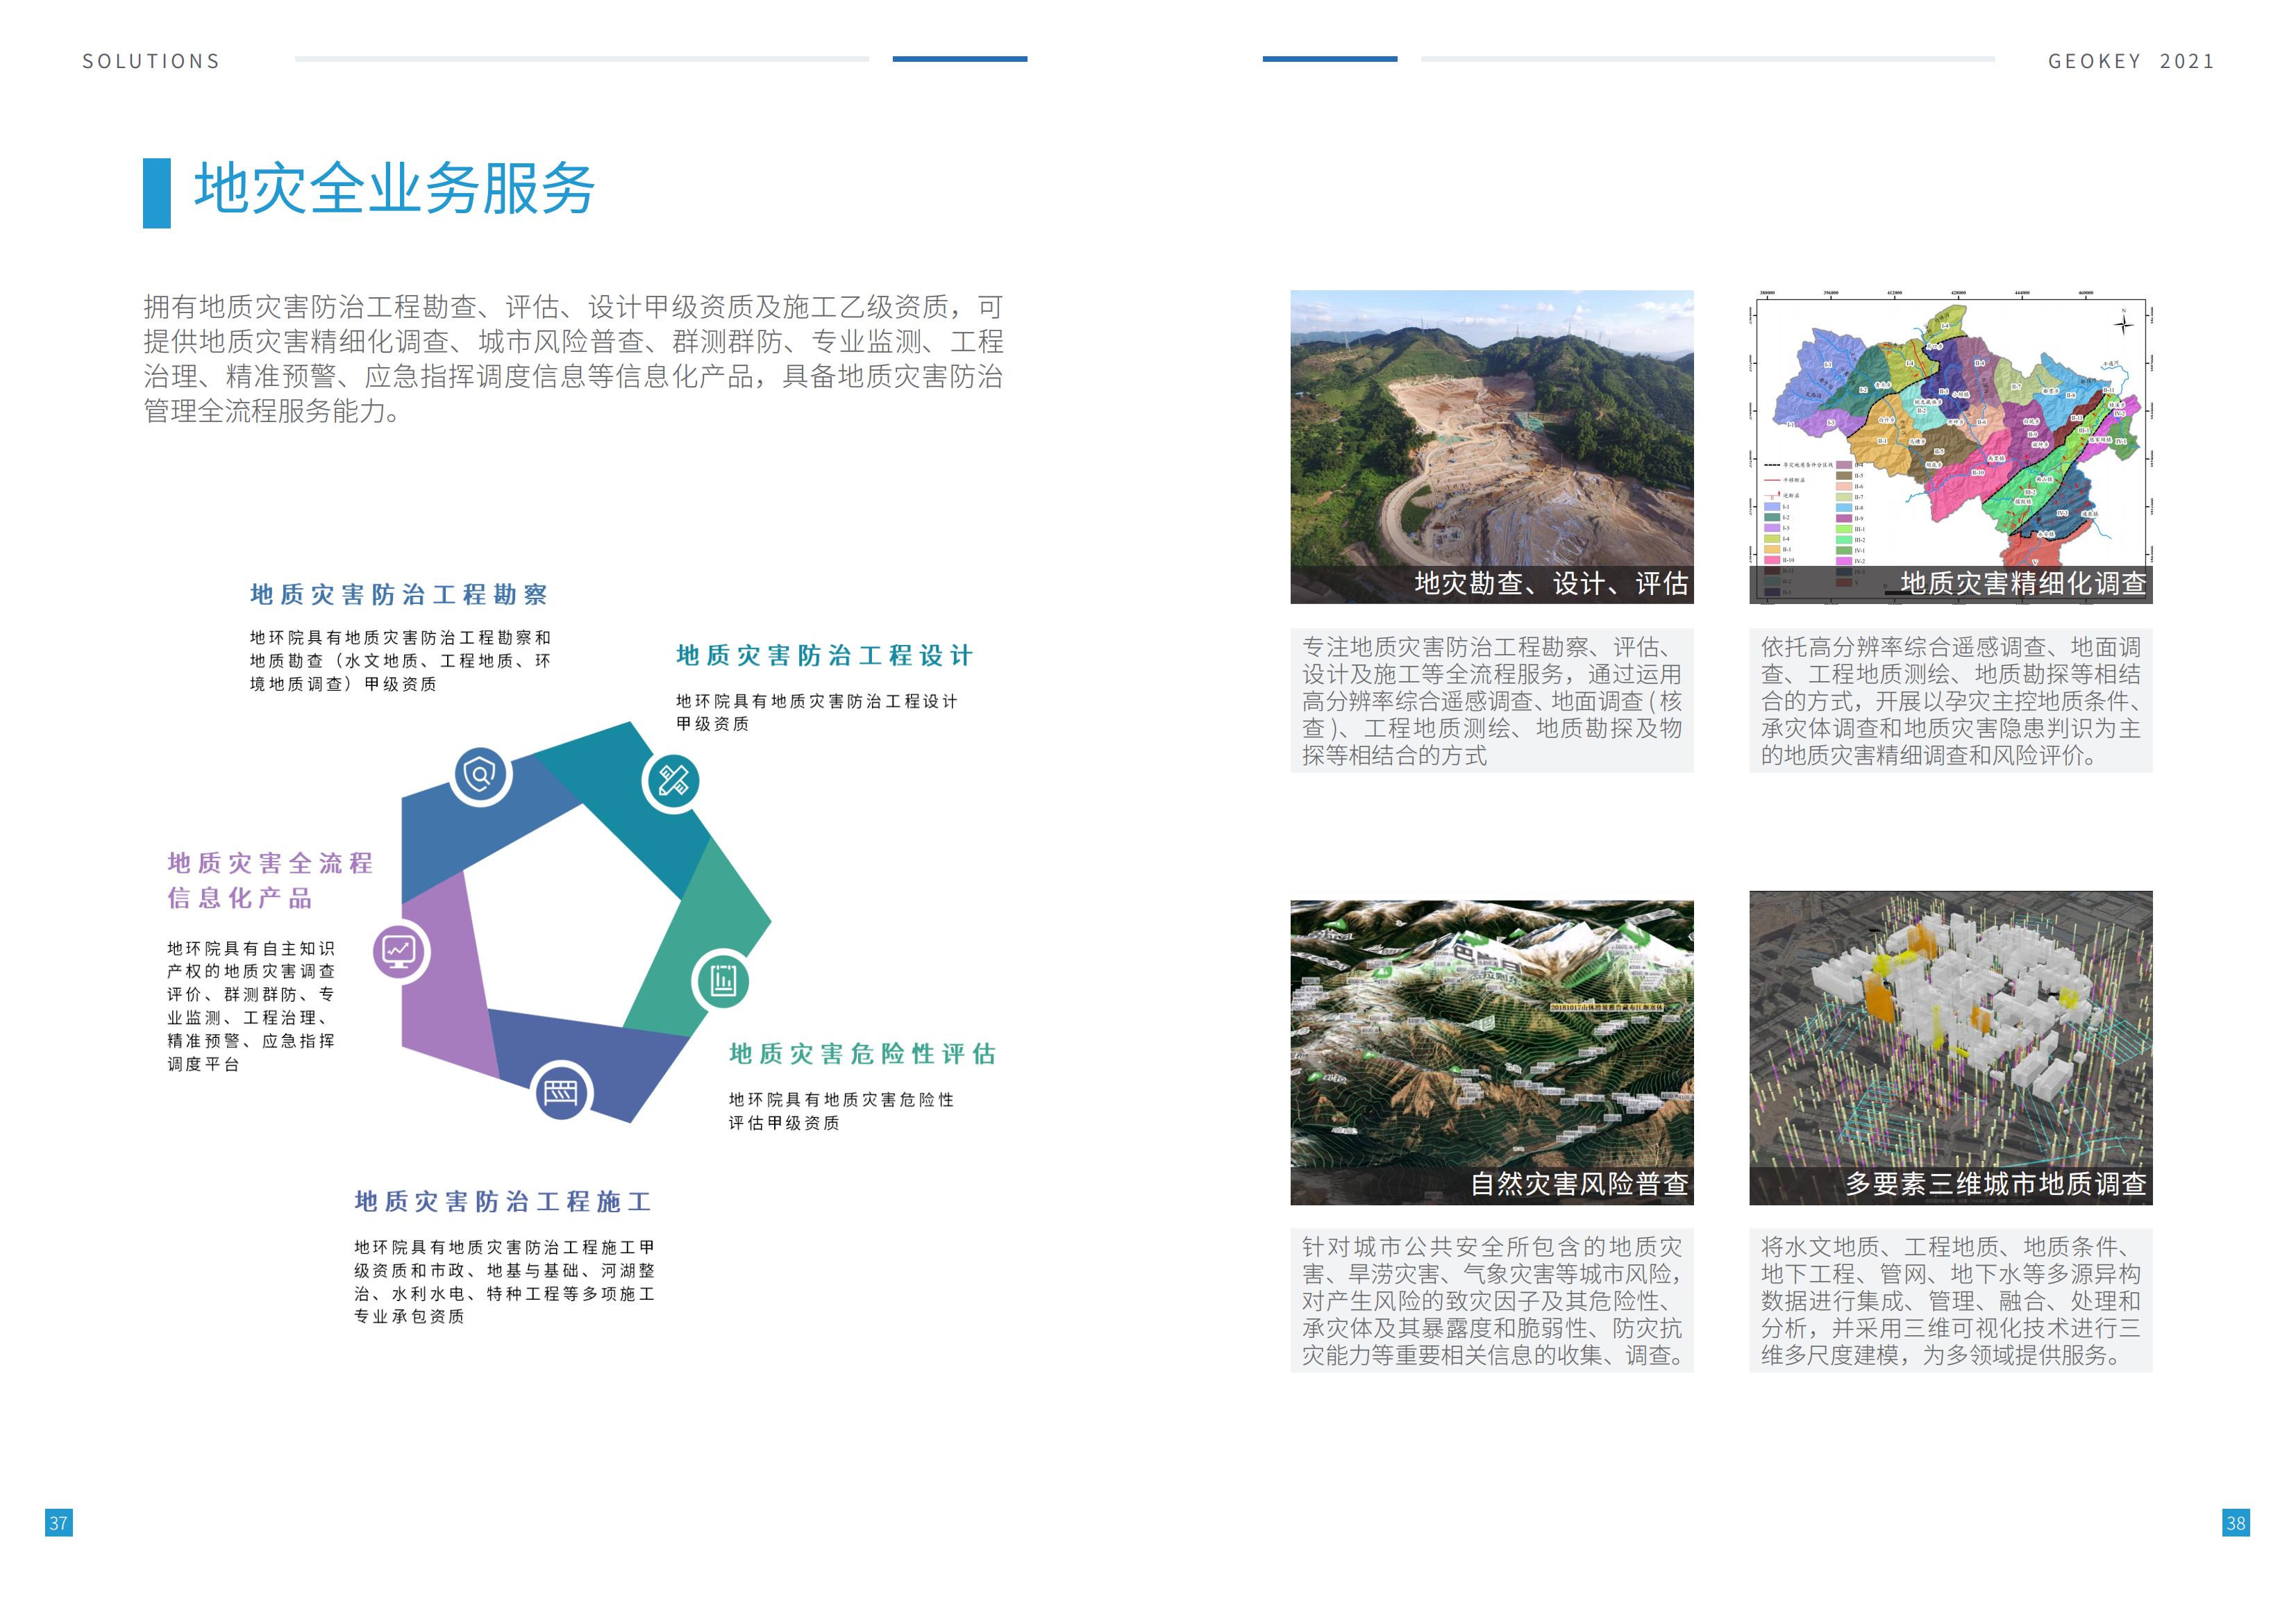Click the pencil-ruler design icon
This screenshot has height=1624, width=2296.
[673, 780]
